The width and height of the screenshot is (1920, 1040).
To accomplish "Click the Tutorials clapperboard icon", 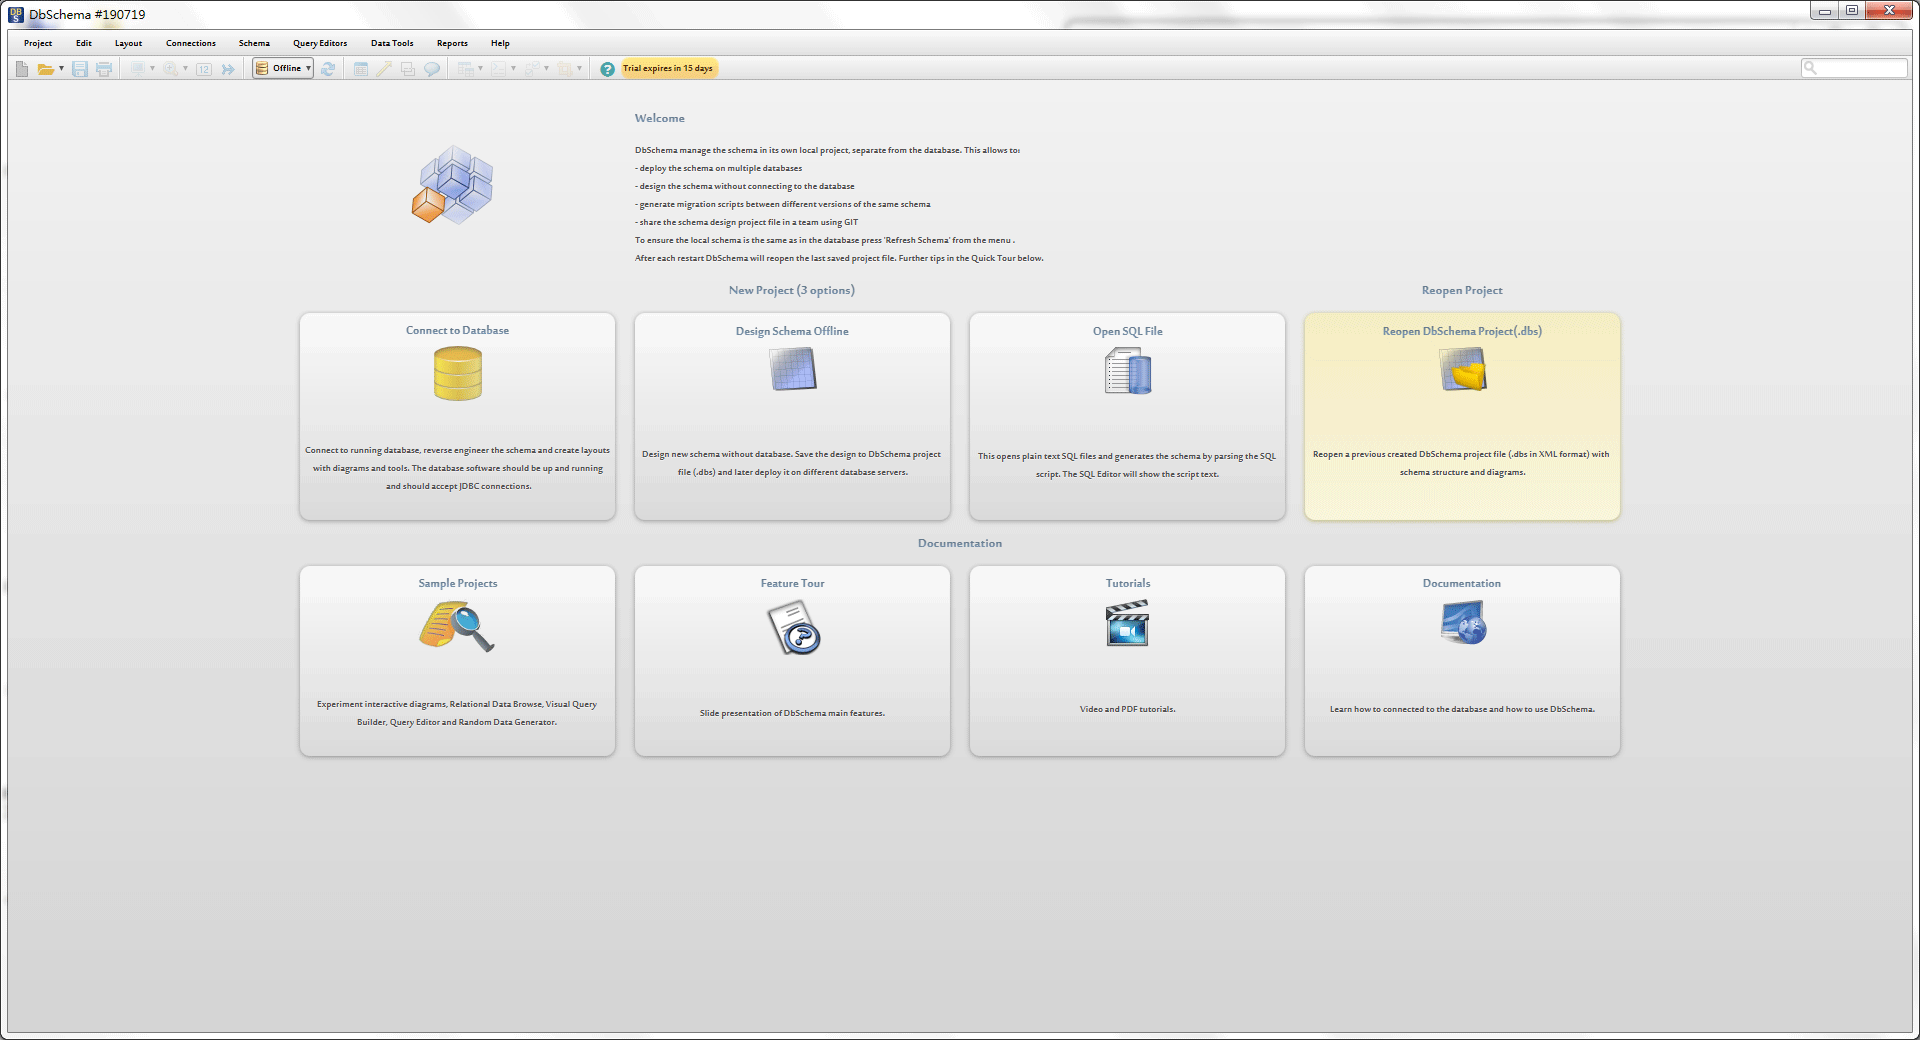I will (1127, 623).
